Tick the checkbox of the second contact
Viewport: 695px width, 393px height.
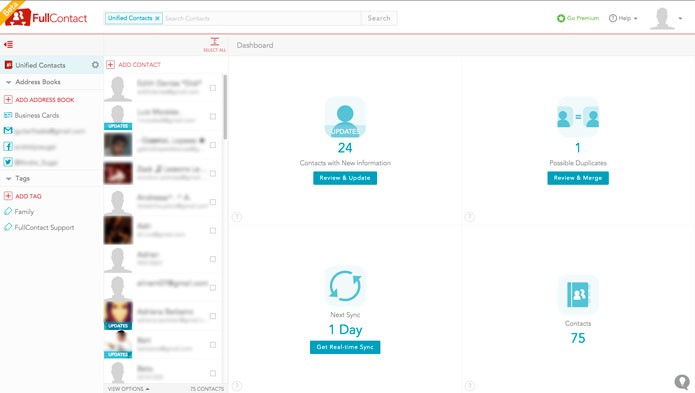tap(213, 117)
